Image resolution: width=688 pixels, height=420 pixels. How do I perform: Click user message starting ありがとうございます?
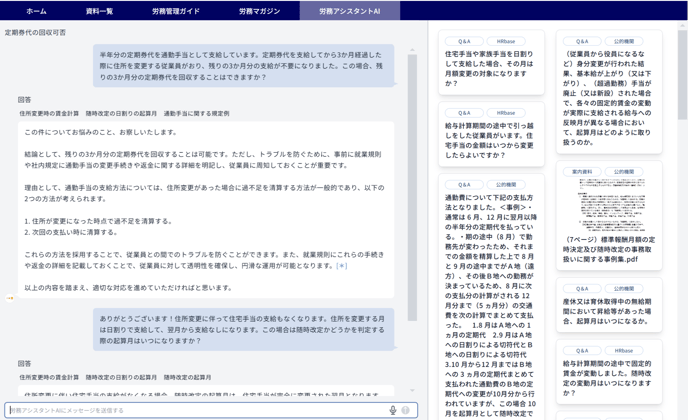pyautogui.click(x=244, y=330)
